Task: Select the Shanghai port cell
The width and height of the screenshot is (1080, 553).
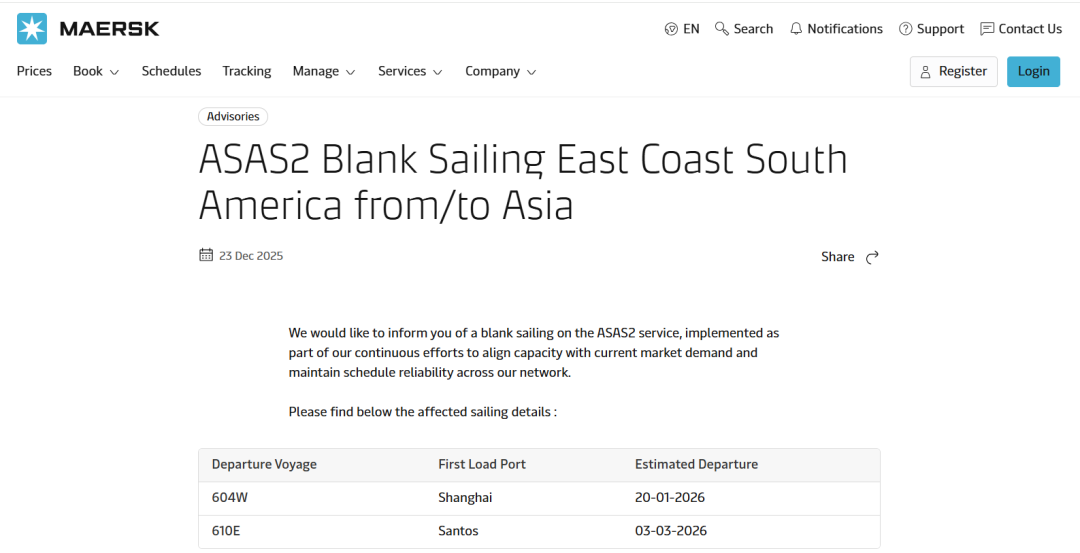Action: tap(465, 497)
